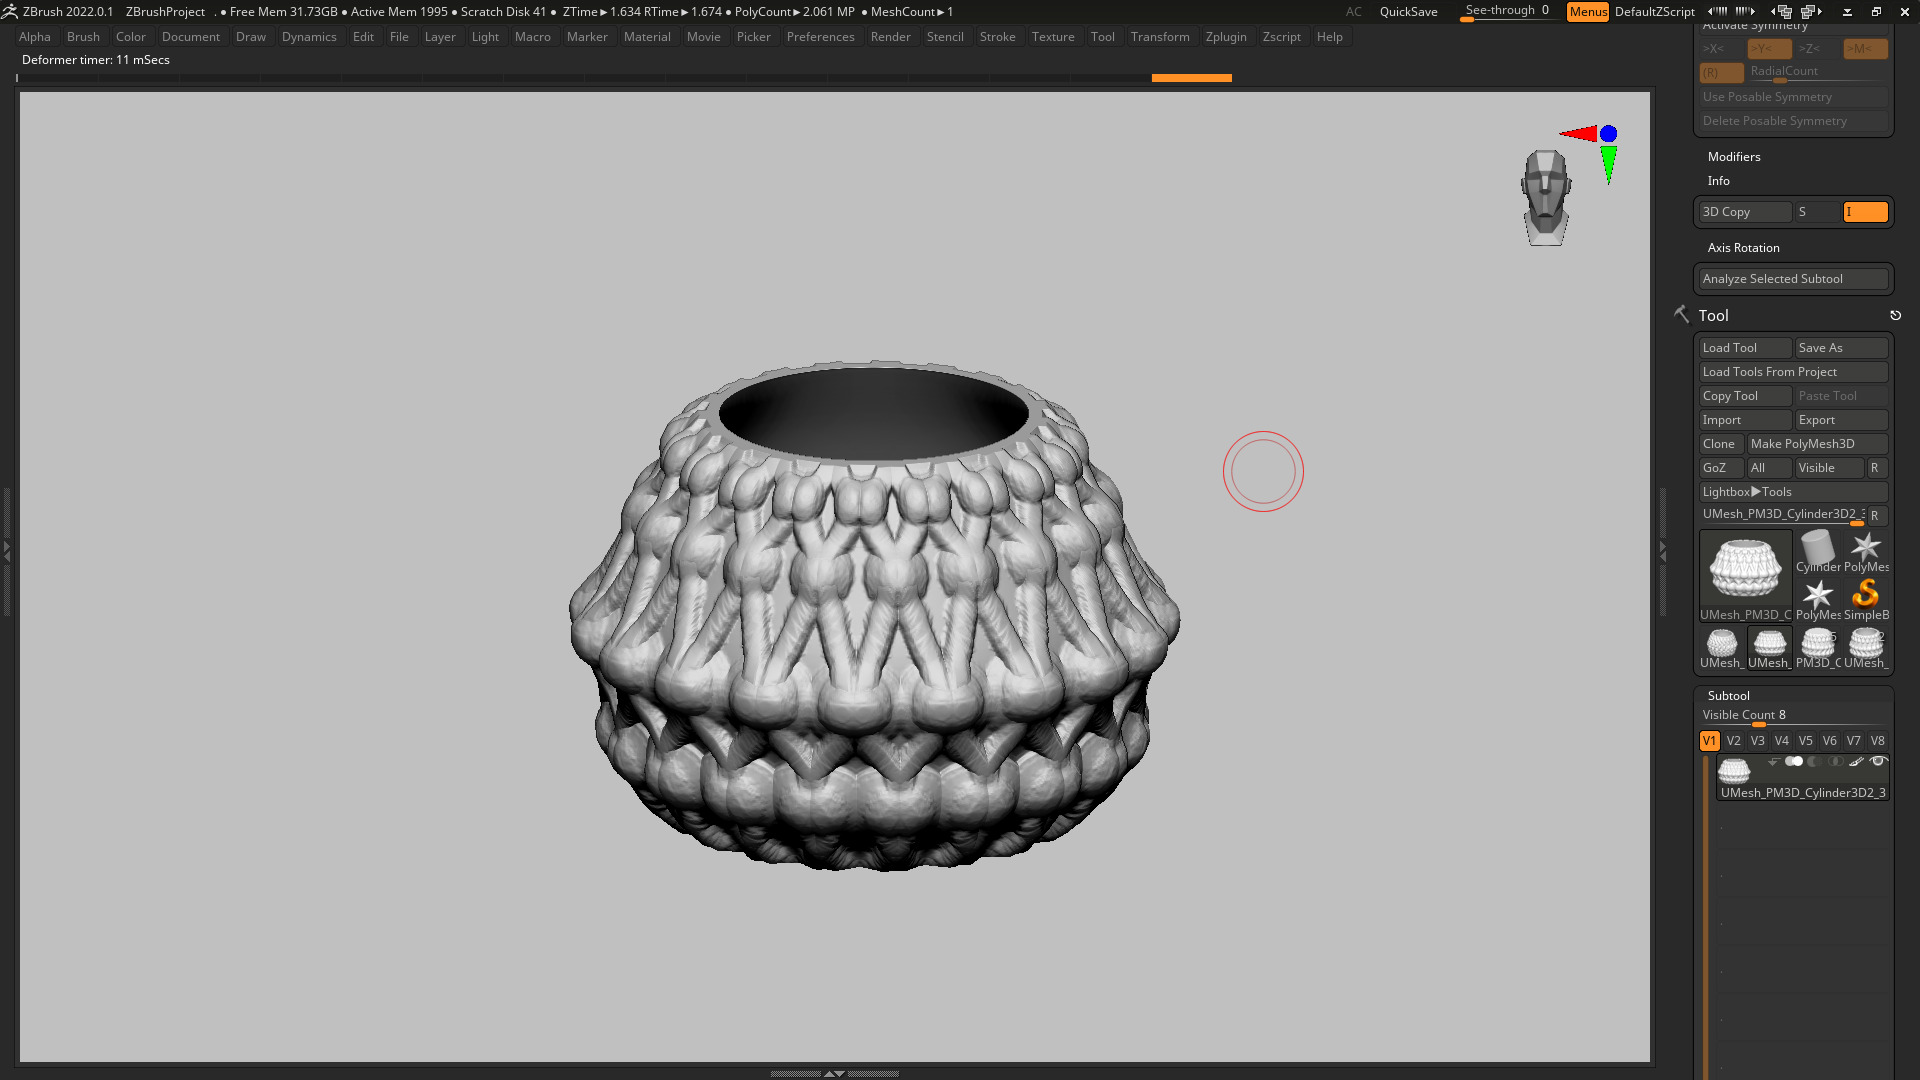Viewport: 1920px width, 1080px height.
Task: Click the R button next to tool name slider
Action: click(x=1875, y=516)
